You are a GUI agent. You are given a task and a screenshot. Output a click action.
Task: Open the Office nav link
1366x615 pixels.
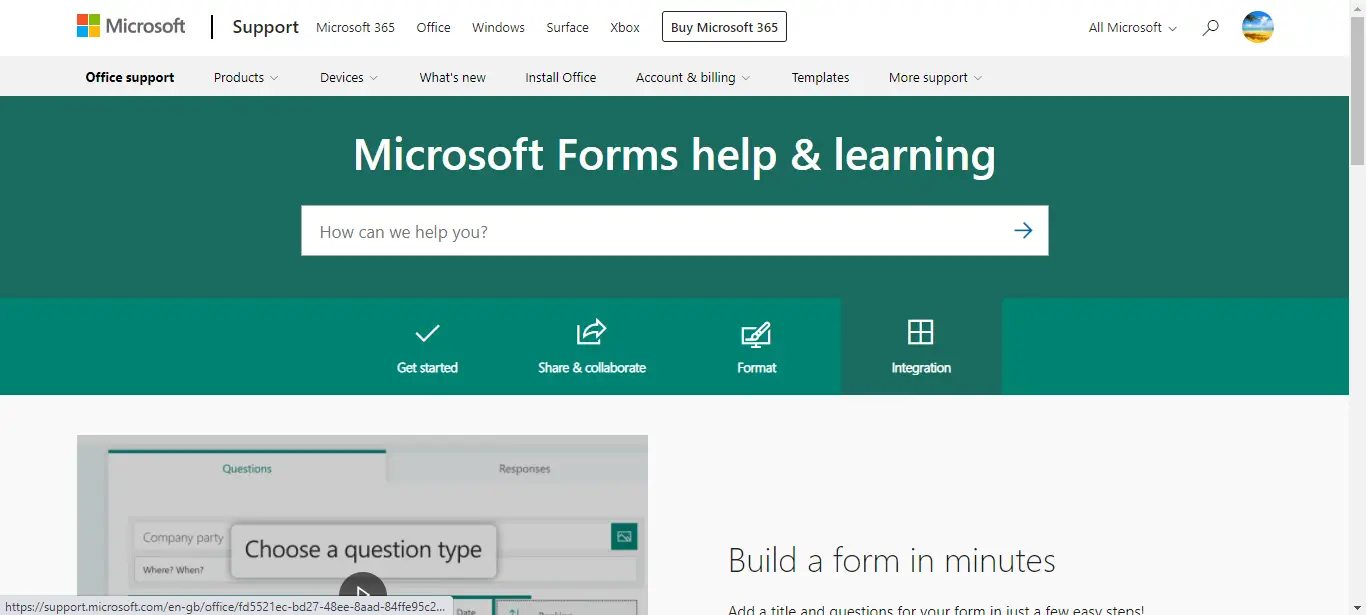point(433,28)
